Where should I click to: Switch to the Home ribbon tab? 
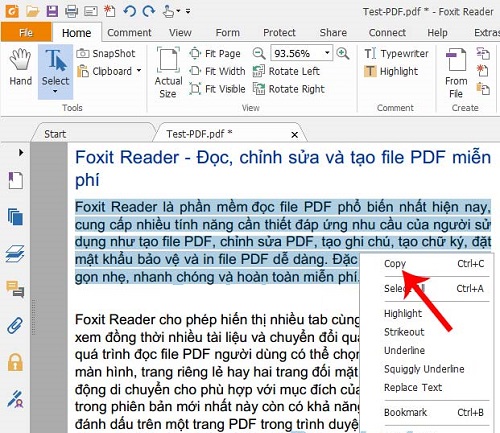coord(76,33)
